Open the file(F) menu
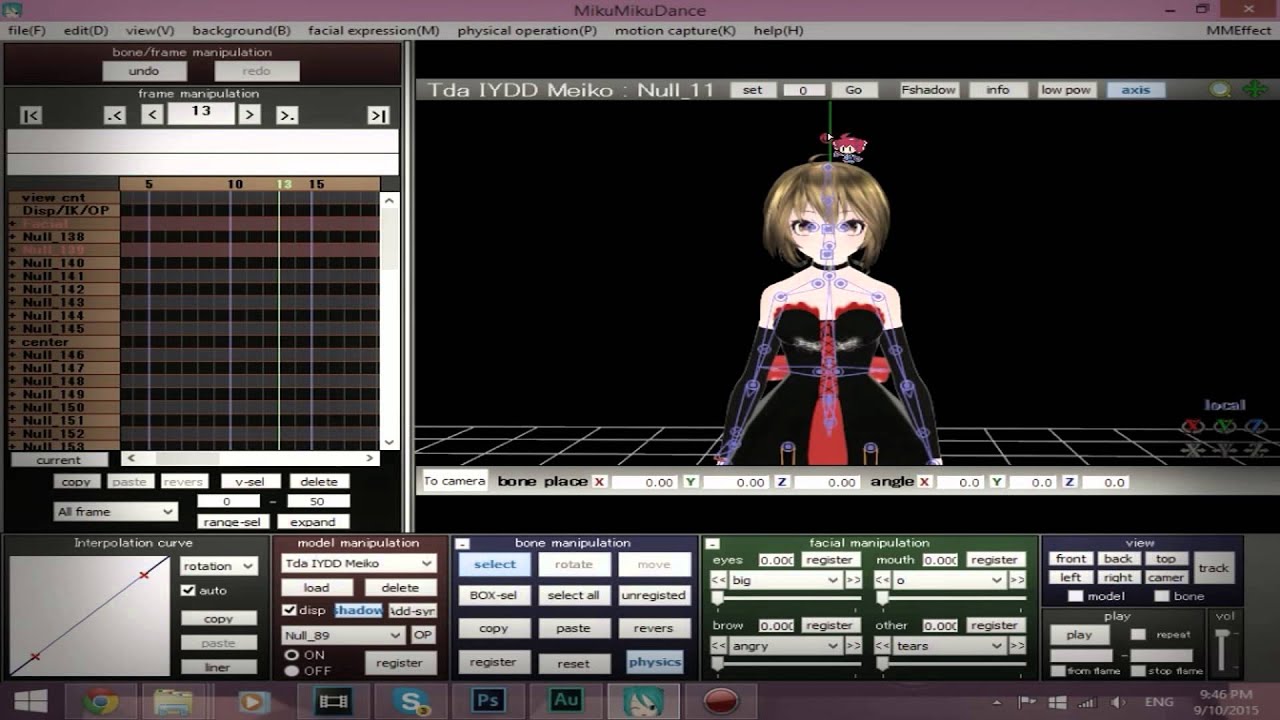The height and width of the screenshot is (720, 1280). point(27,31)
